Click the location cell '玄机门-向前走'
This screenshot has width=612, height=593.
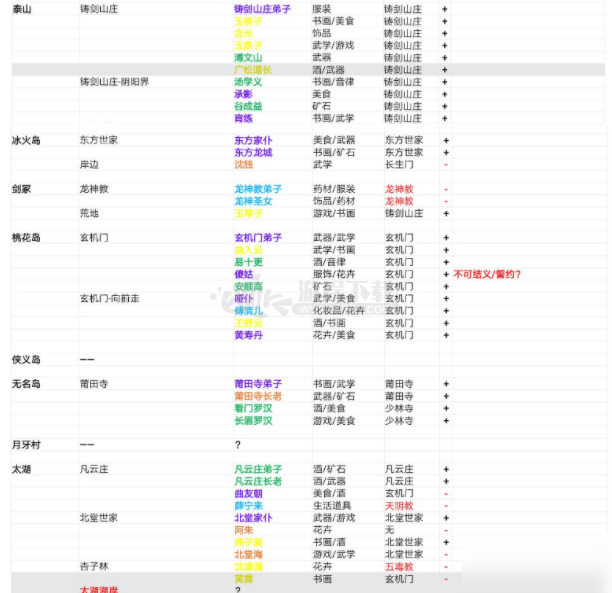pos(110,298)
